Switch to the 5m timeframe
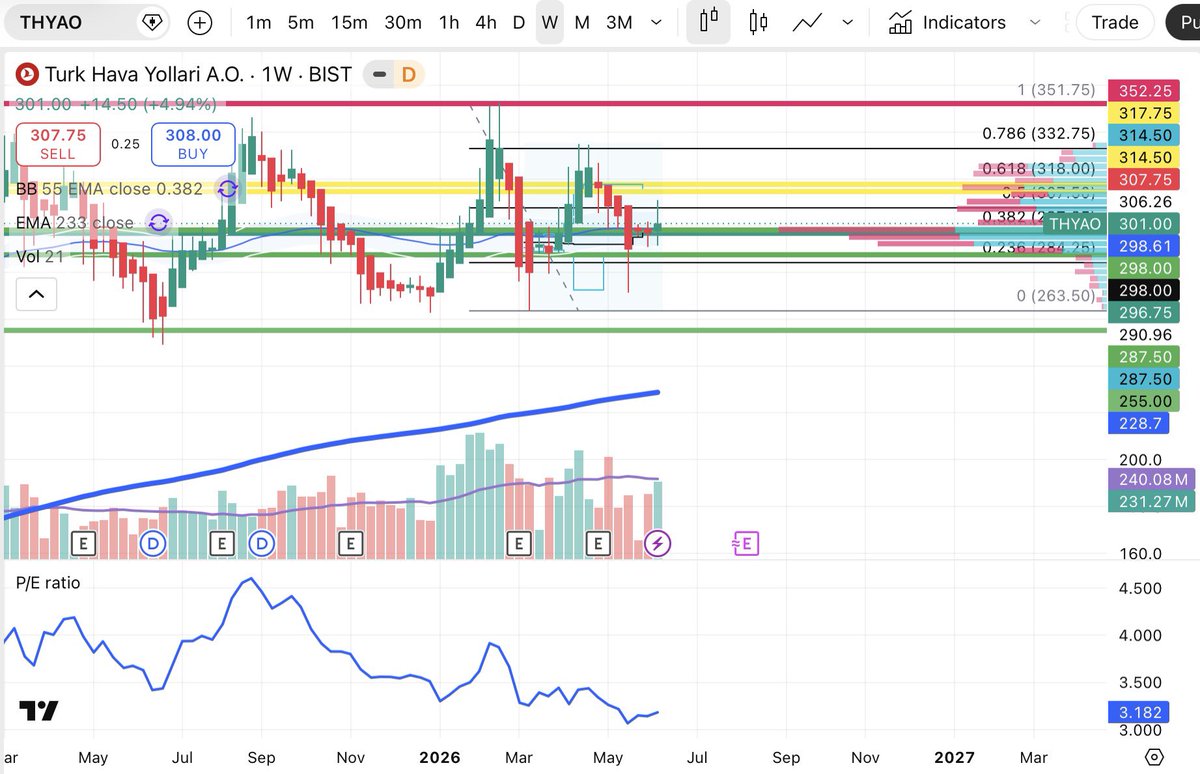This screenshot has height=774, width=1200. pos(300,22)
